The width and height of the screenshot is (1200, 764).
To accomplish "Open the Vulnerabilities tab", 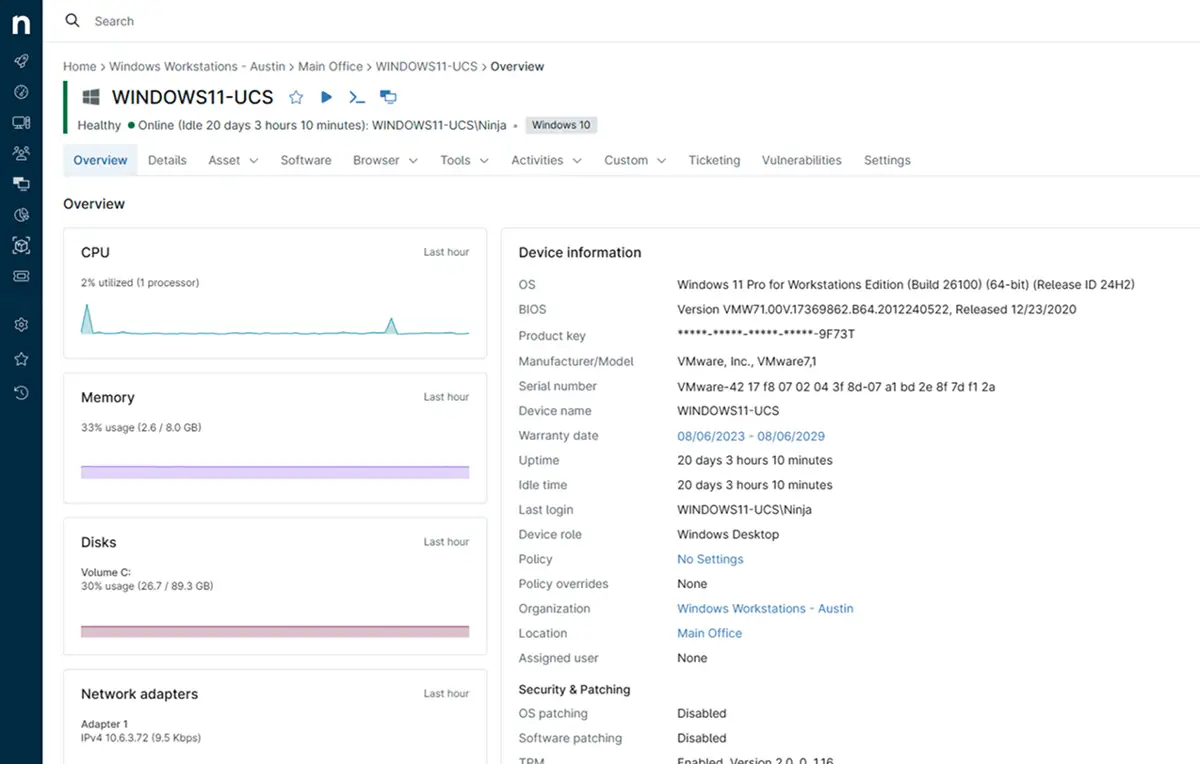I will coord(802,160).
